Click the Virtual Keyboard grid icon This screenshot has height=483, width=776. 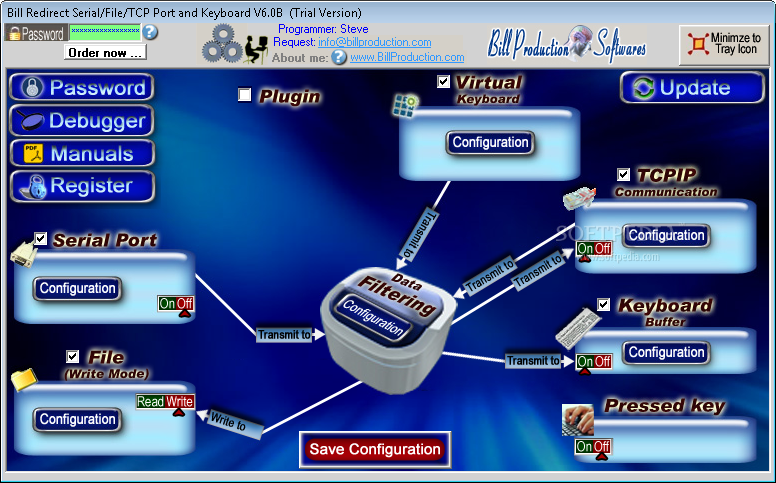pyautogui.click(x=406, y=106)
